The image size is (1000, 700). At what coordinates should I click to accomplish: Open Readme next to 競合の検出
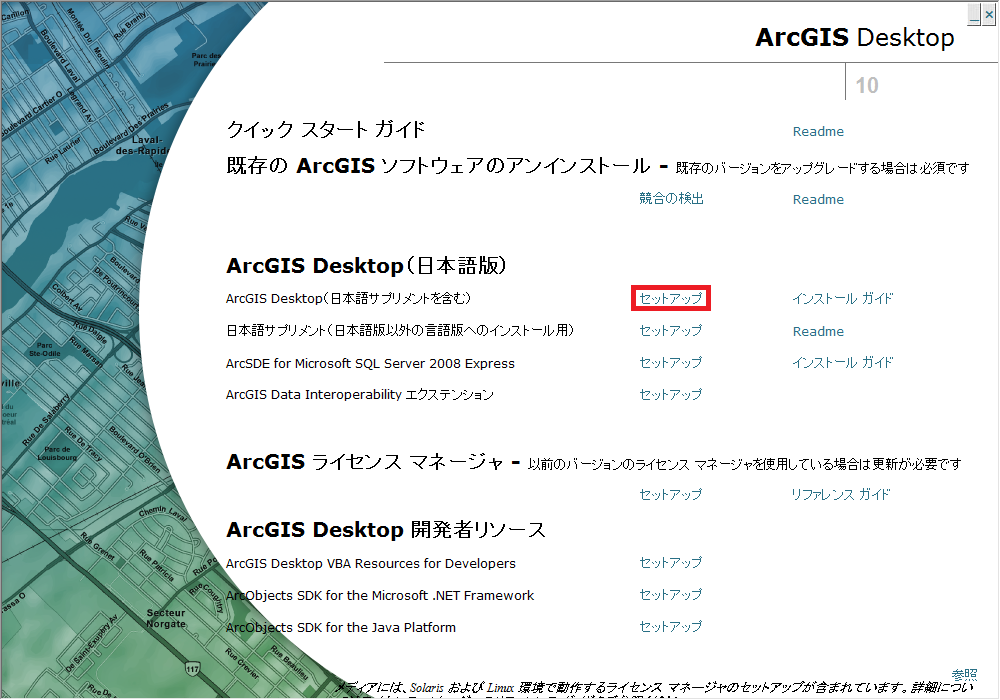click(x=818, y=200)
